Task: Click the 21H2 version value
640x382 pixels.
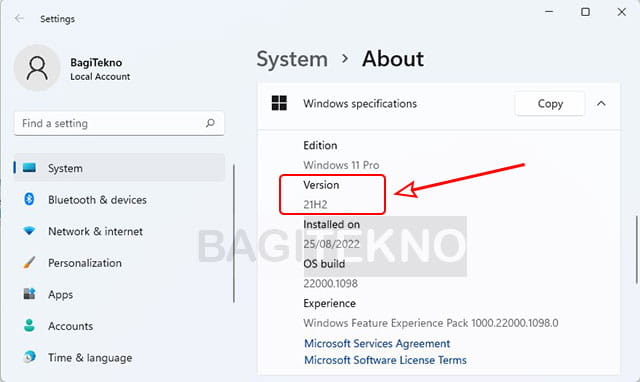Action: pos(316,204)
